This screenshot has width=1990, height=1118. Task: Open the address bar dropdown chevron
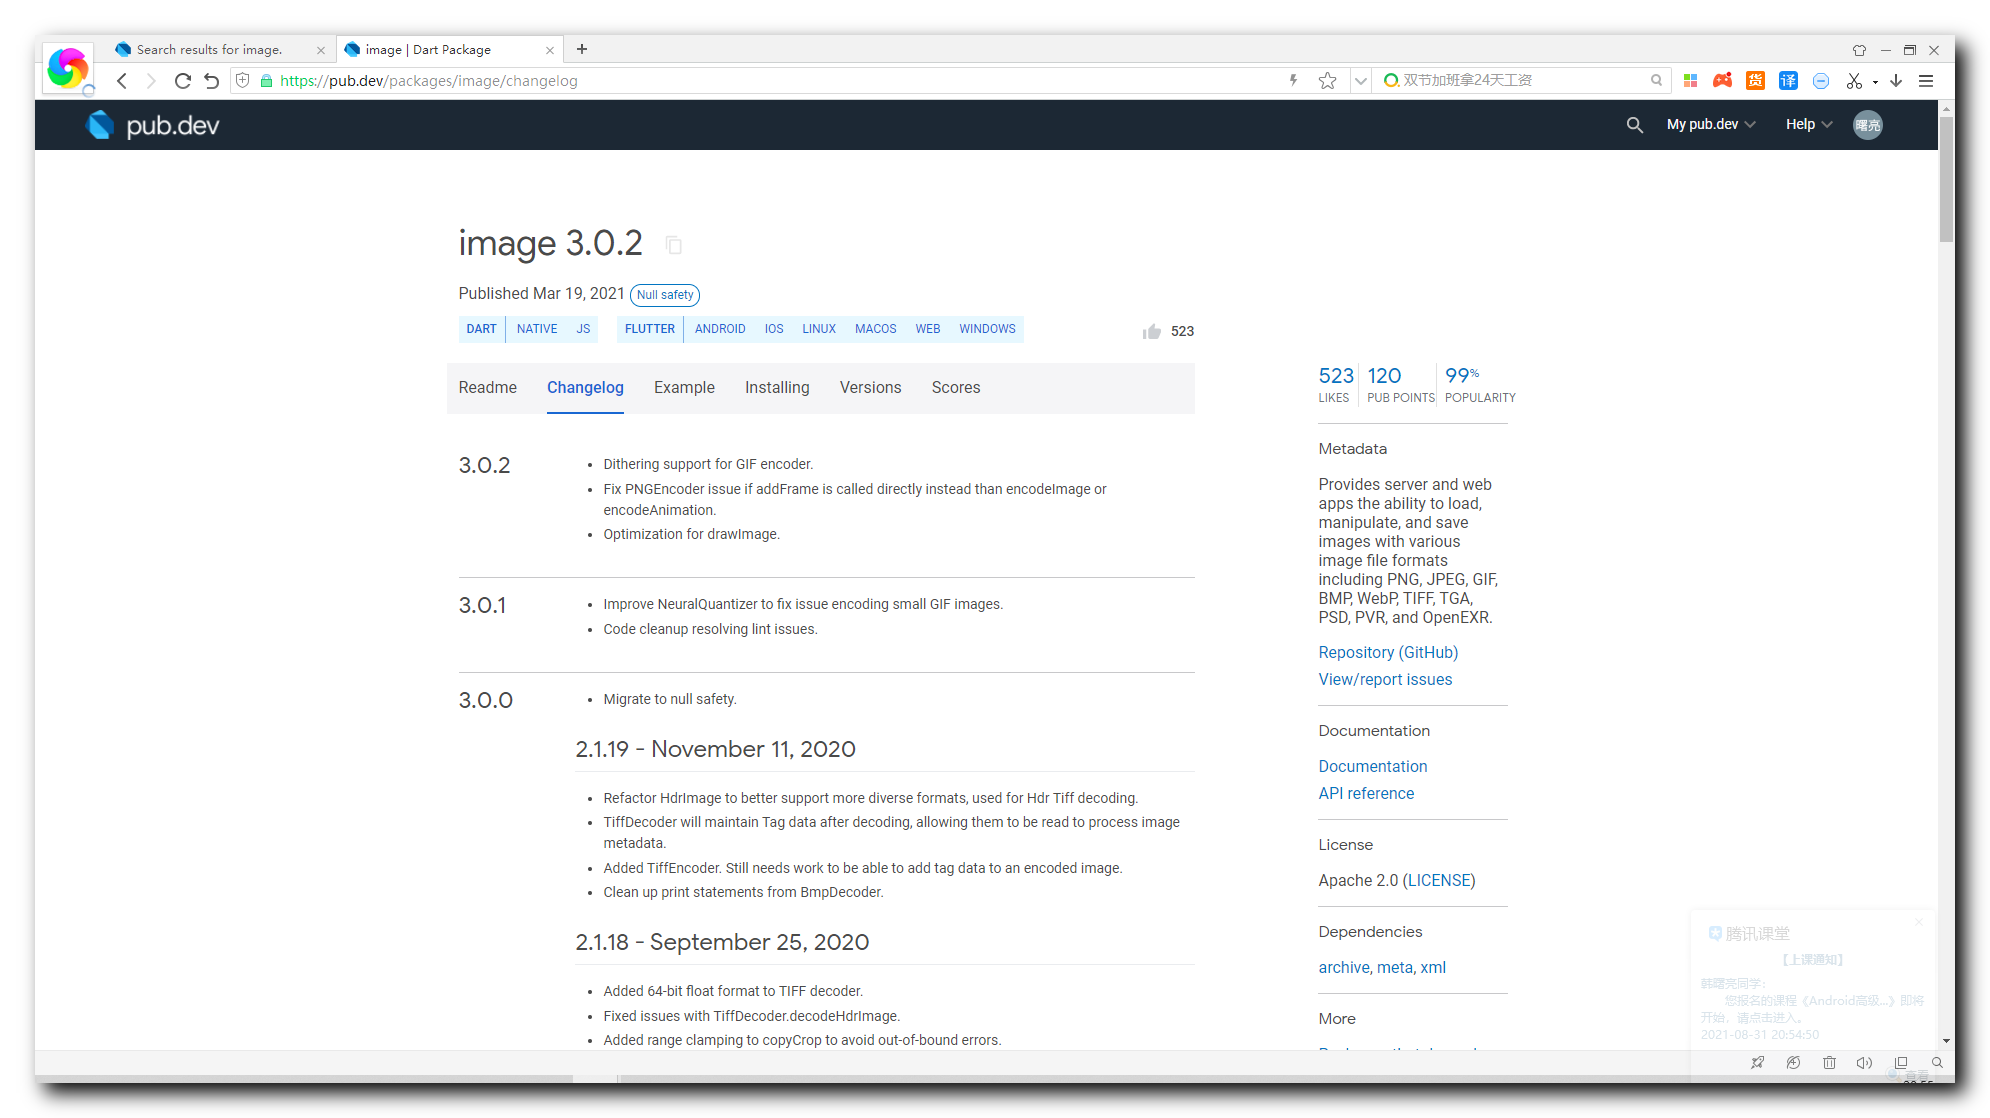(x=1361, y=81)
